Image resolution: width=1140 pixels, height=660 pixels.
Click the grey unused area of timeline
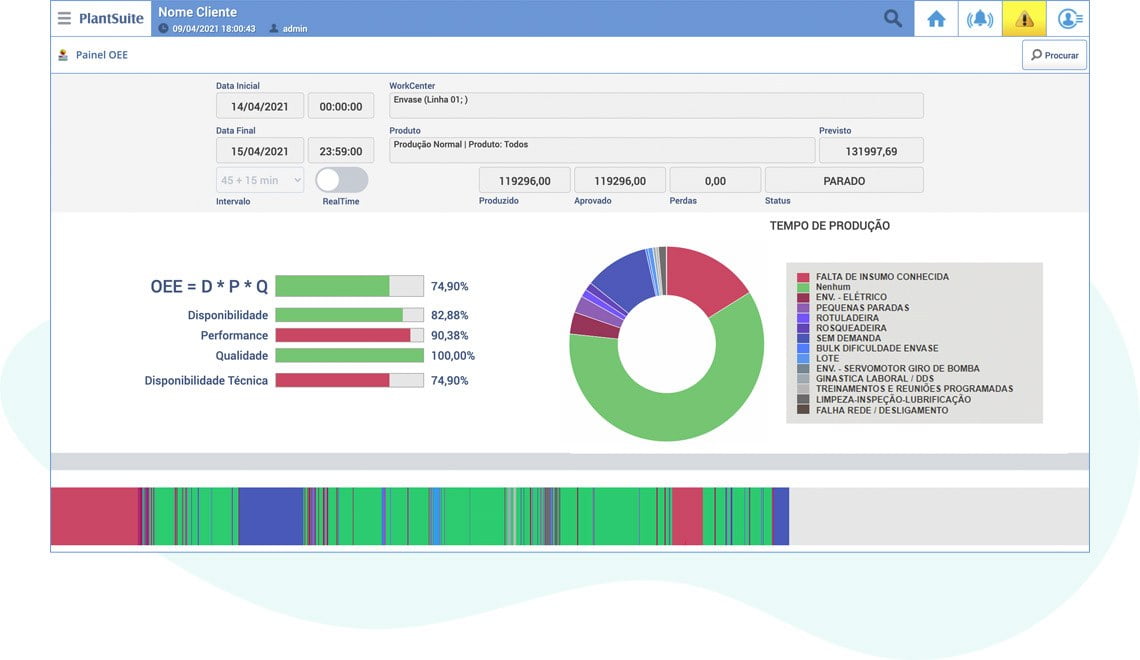click(x=939, y=516)
